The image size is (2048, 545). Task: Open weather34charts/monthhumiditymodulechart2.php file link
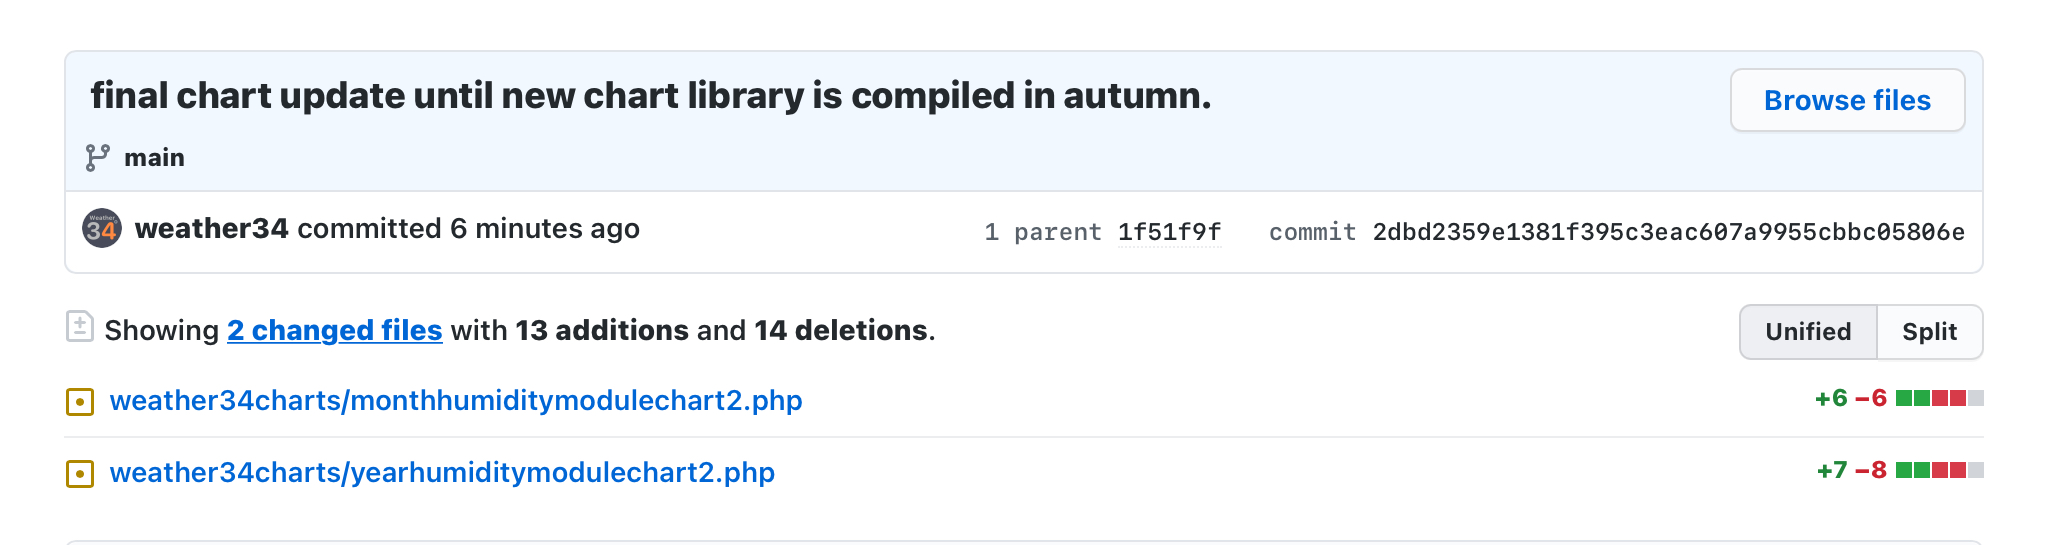(456, 401)
